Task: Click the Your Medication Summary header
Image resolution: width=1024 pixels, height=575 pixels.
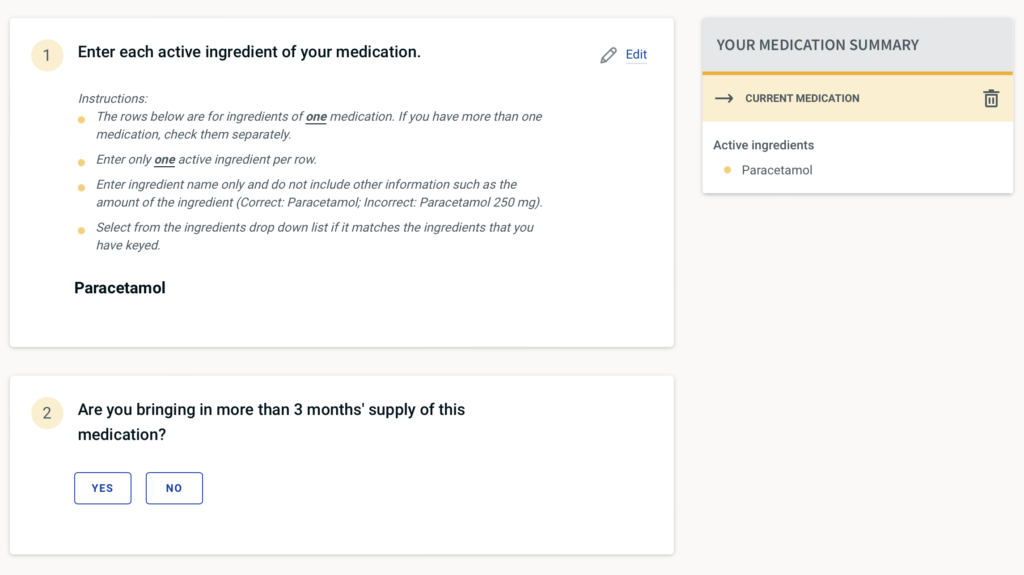Action: pos(817,45)
